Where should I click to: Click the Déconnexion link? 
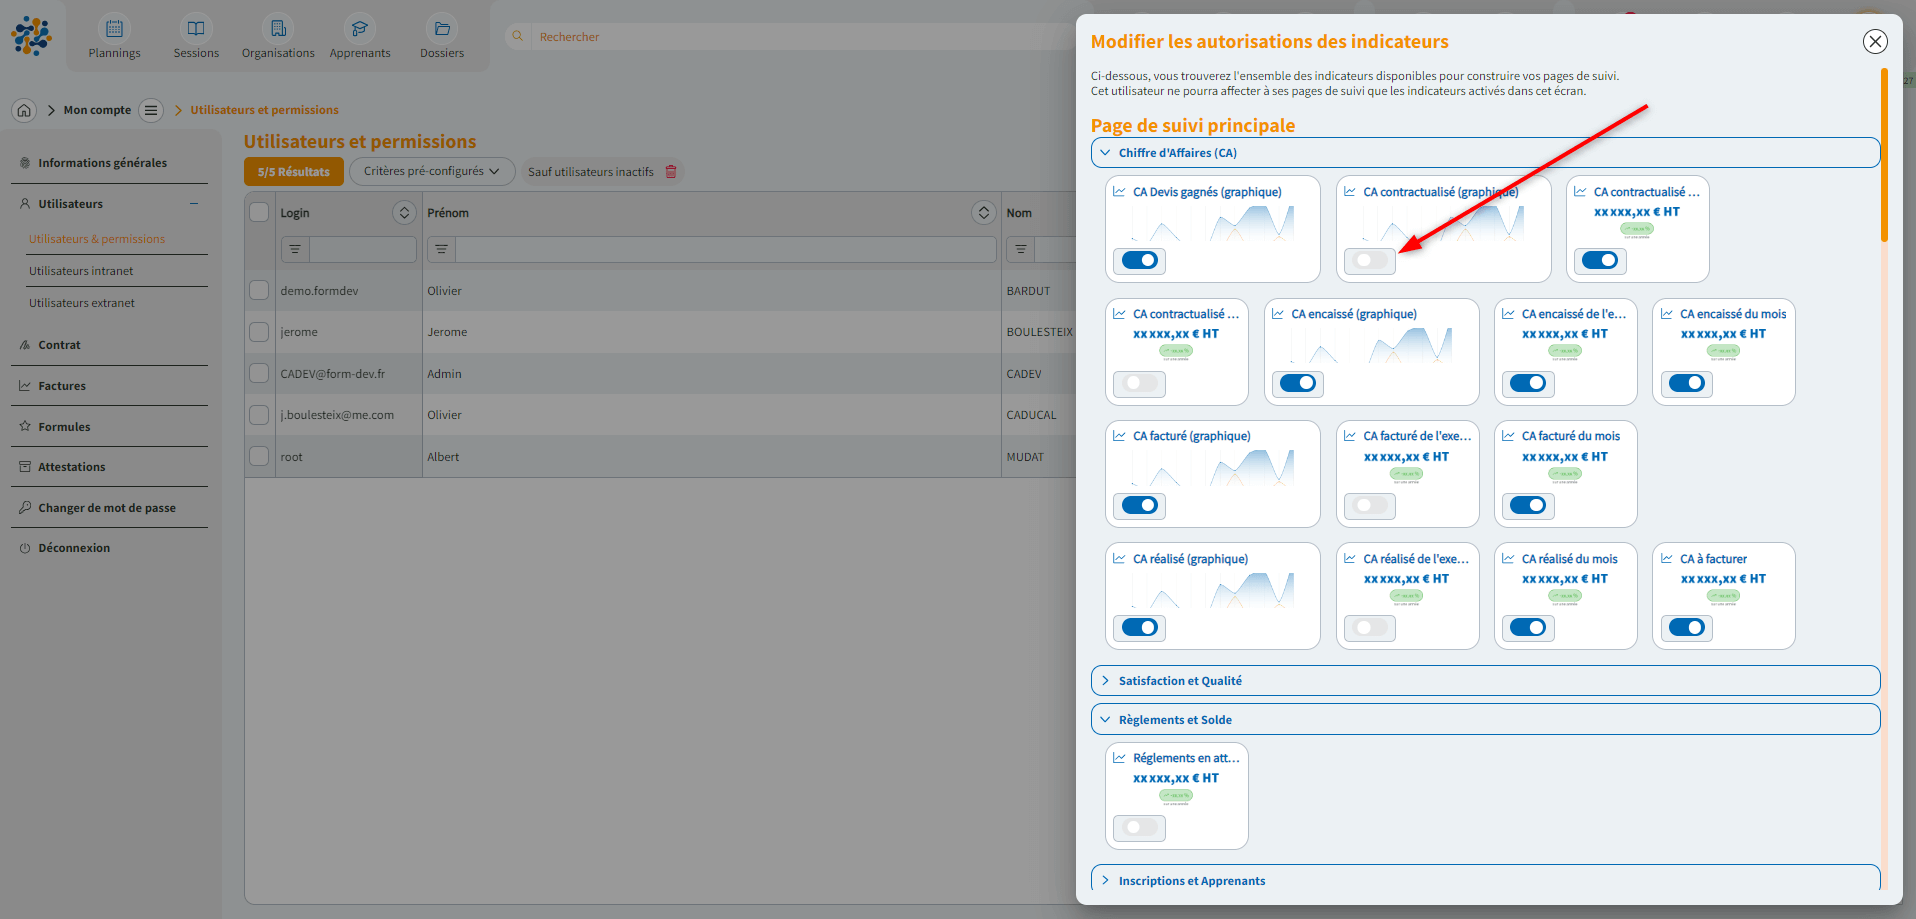click(74, 548)
